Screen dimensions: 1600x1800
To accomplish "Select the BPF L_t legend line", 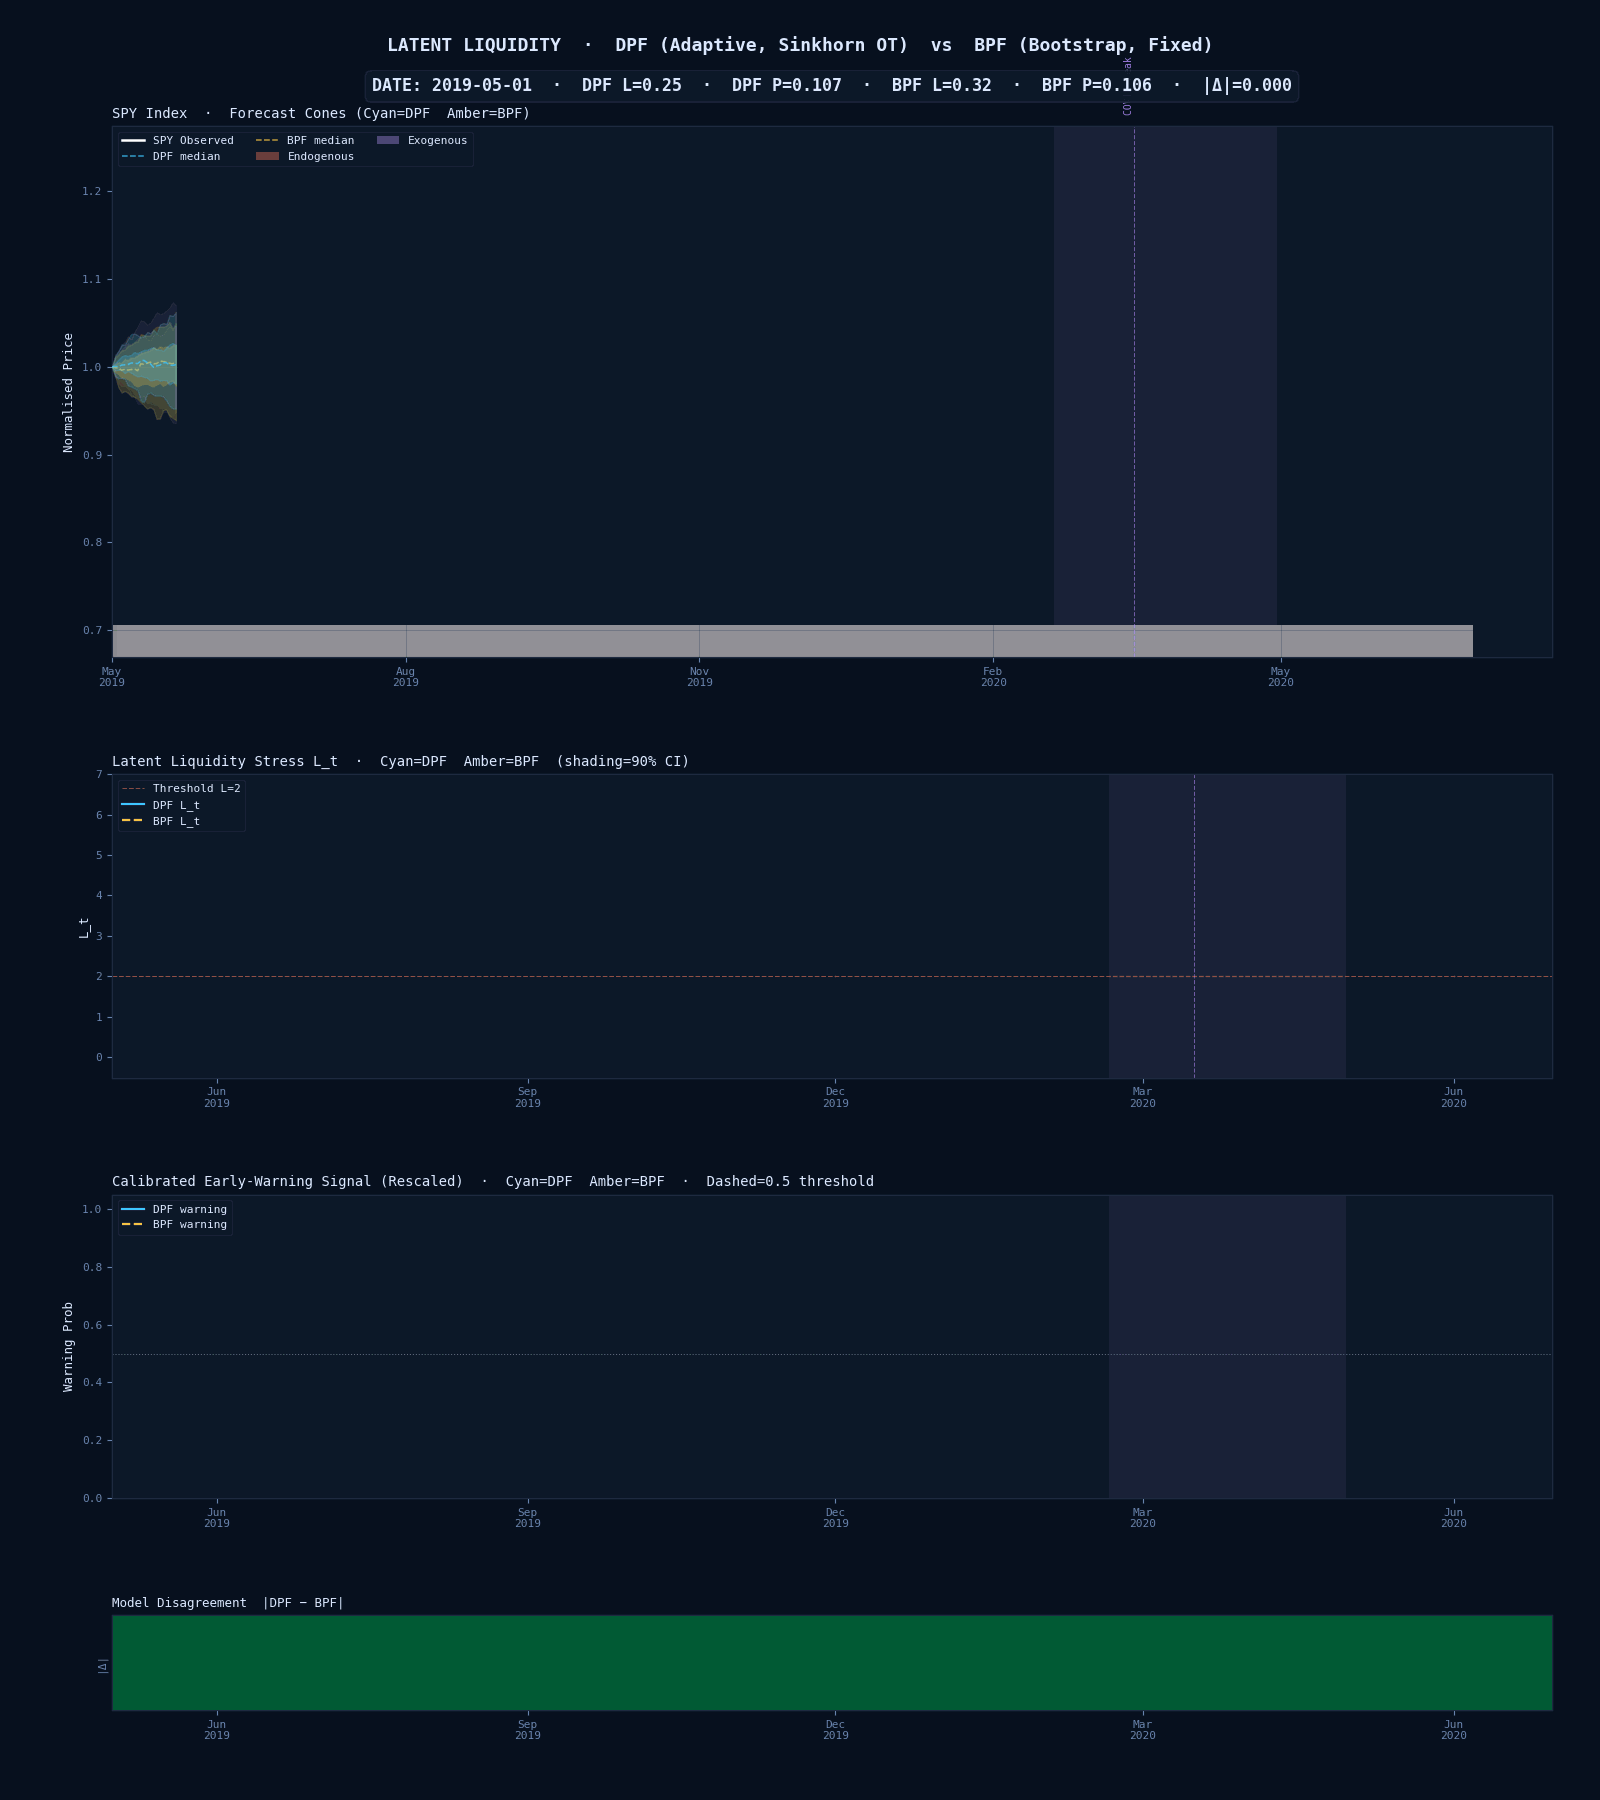I will coord(133,820).
